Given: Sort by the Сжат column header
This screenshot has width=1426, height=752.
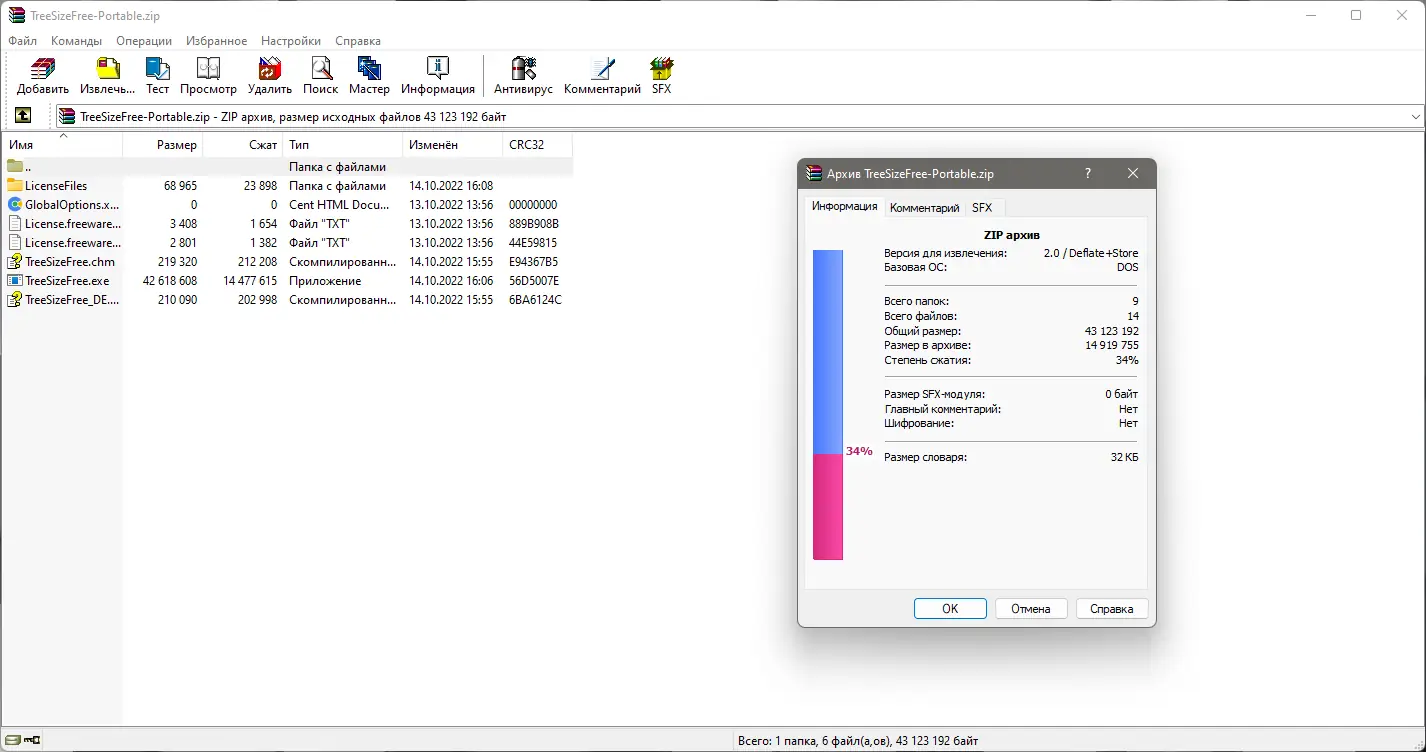Looking at the screenshot, I should (243, 145).
